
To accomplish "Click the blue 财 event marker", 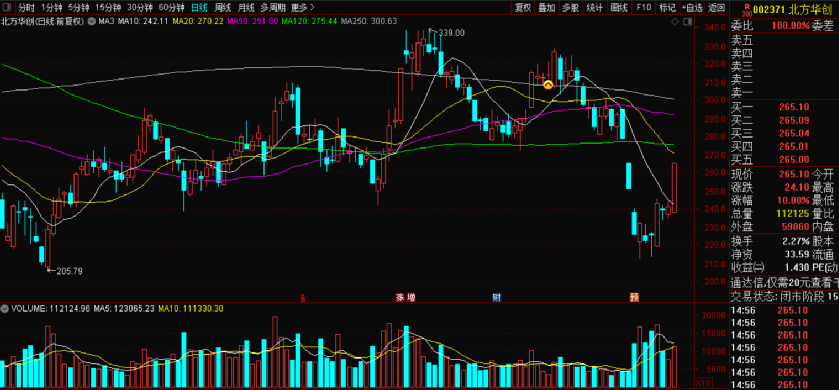I will 497,297.
